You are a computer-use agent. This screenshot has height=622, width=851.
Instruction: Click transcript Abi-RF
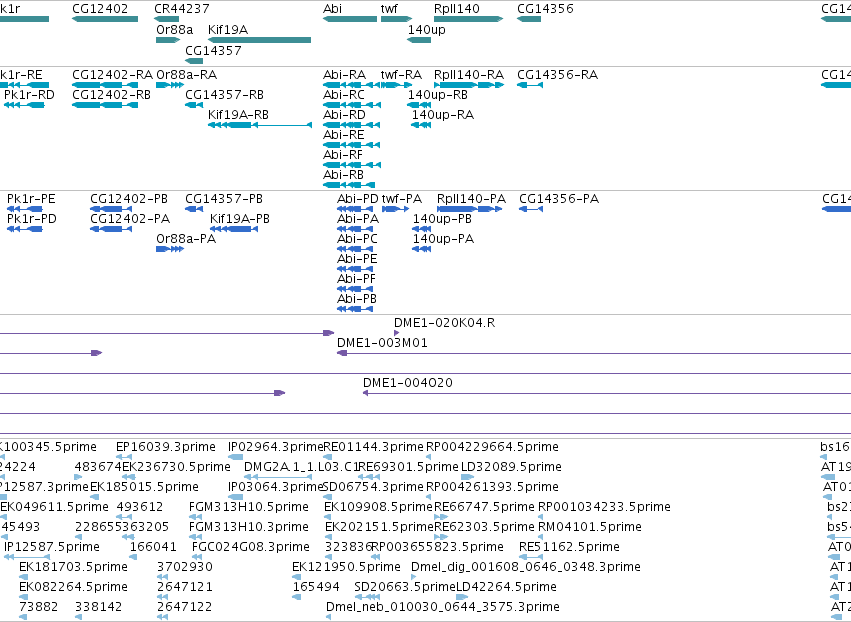(x=352, y=165)
